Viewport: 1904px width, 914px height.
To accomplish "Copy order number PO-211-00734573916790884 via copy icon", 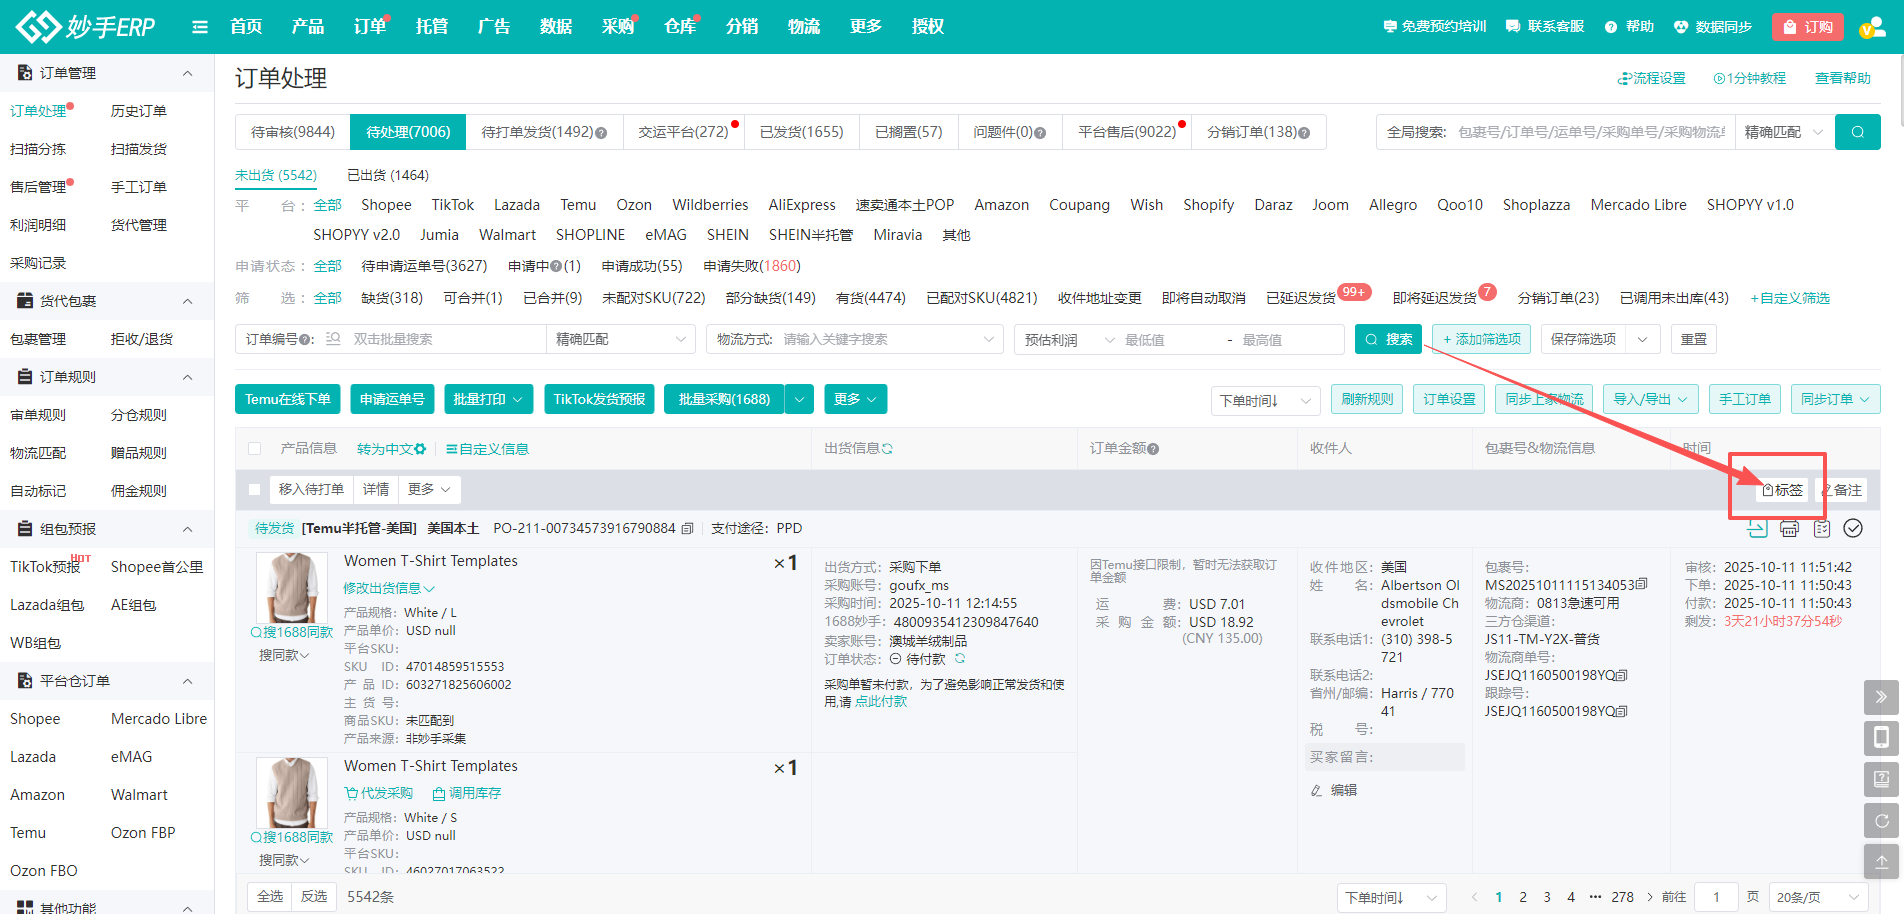I will click(687, 529).
